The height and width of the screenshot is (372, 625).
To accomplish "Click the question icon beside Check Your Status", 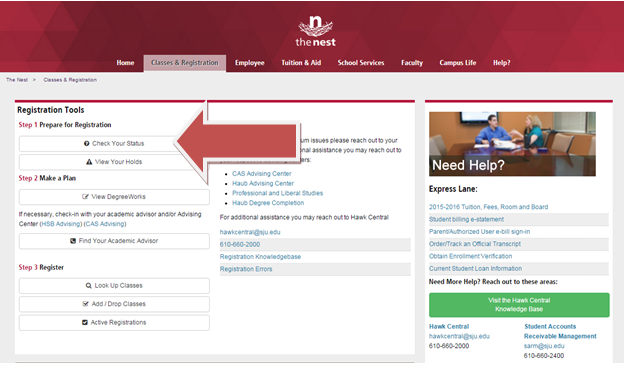I will tap(86, 144).
